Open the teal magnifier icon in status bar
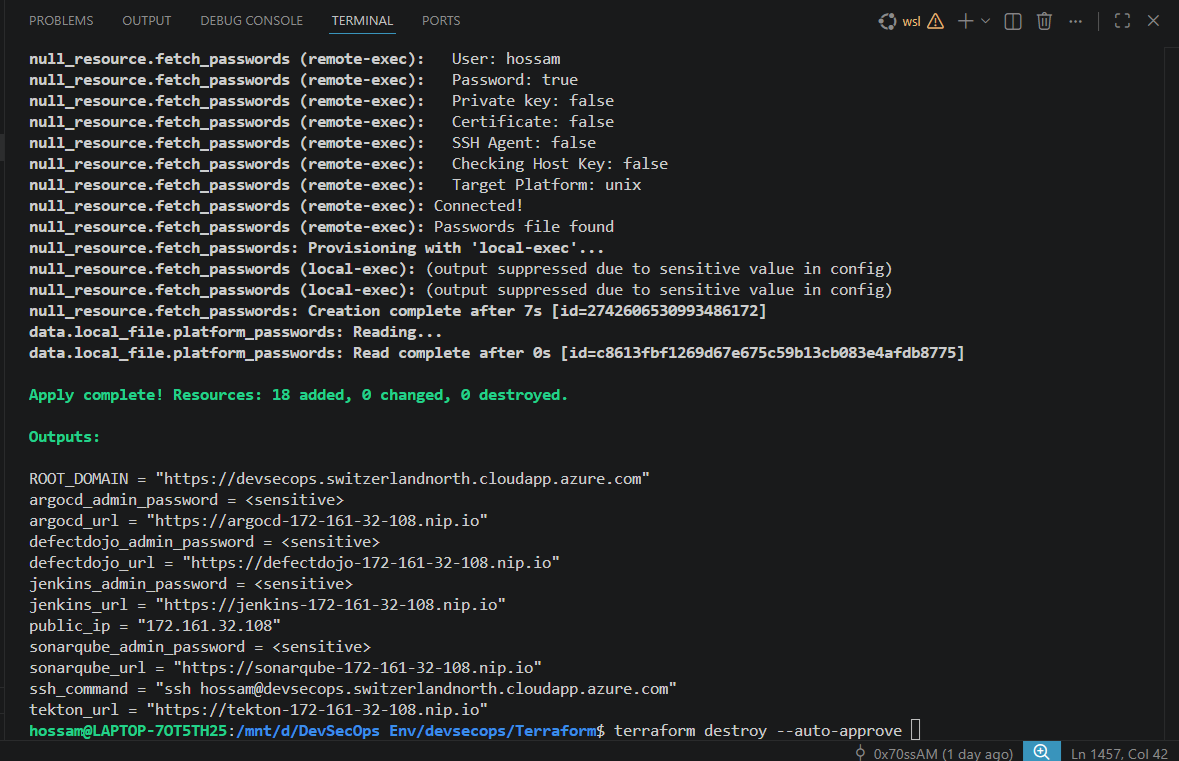 [1041, 750]
